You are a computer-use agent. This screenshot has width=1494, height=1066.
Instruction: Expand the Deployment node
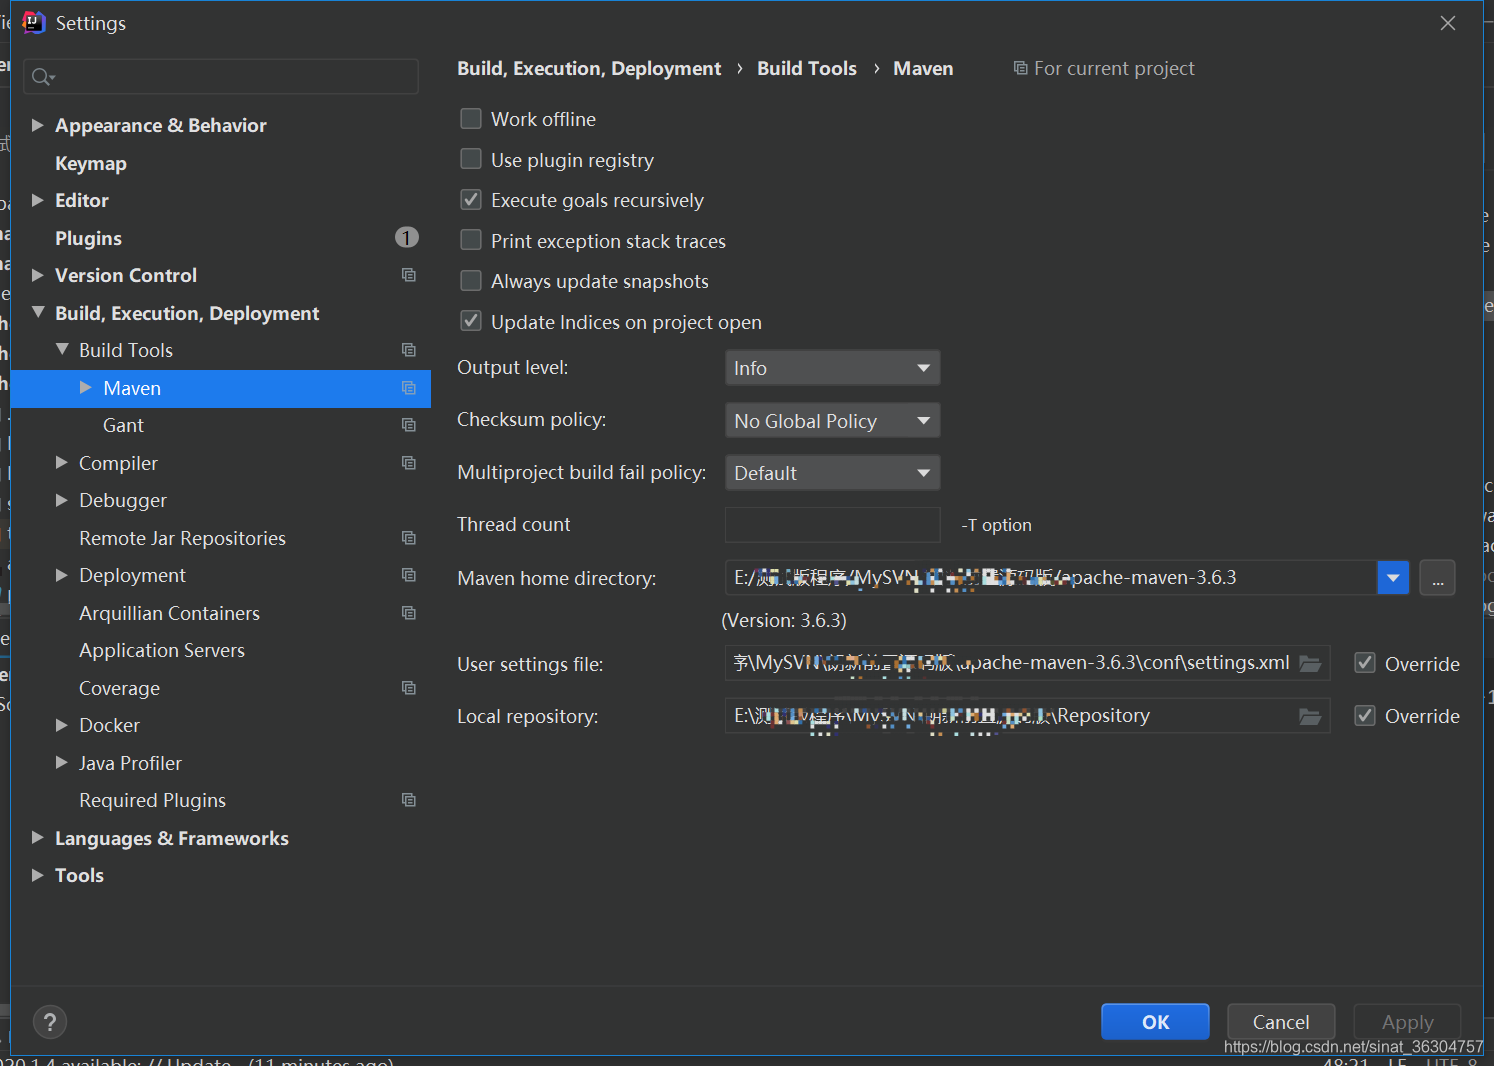pos(62,575)
